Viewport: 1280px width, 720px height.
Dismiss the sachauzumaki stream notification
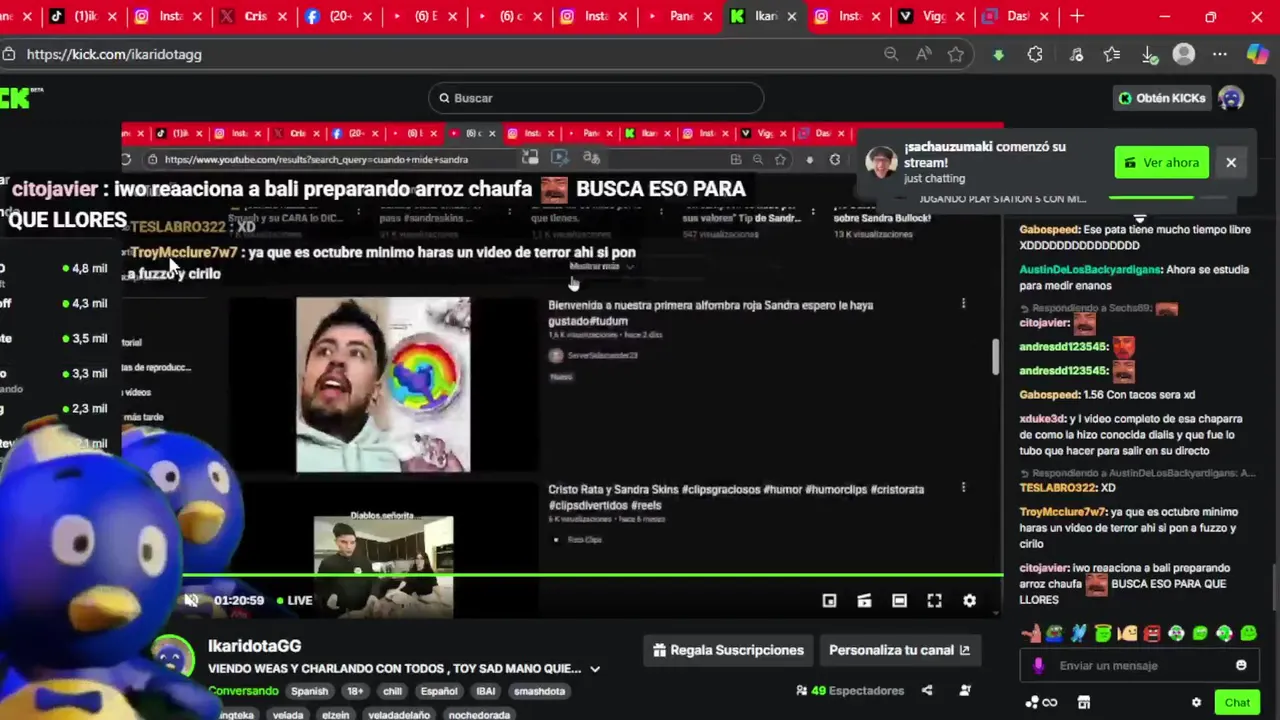point(1231,162)
